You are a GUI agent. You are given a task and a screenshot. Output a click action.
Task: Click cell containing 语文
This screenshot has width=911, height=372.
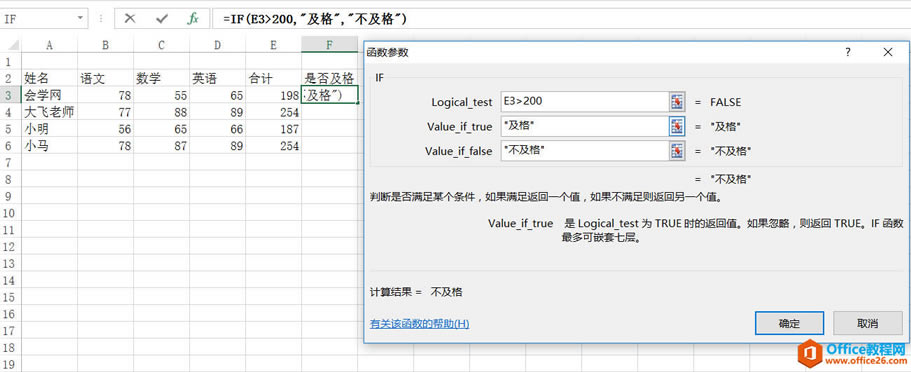tap(105, 78)
